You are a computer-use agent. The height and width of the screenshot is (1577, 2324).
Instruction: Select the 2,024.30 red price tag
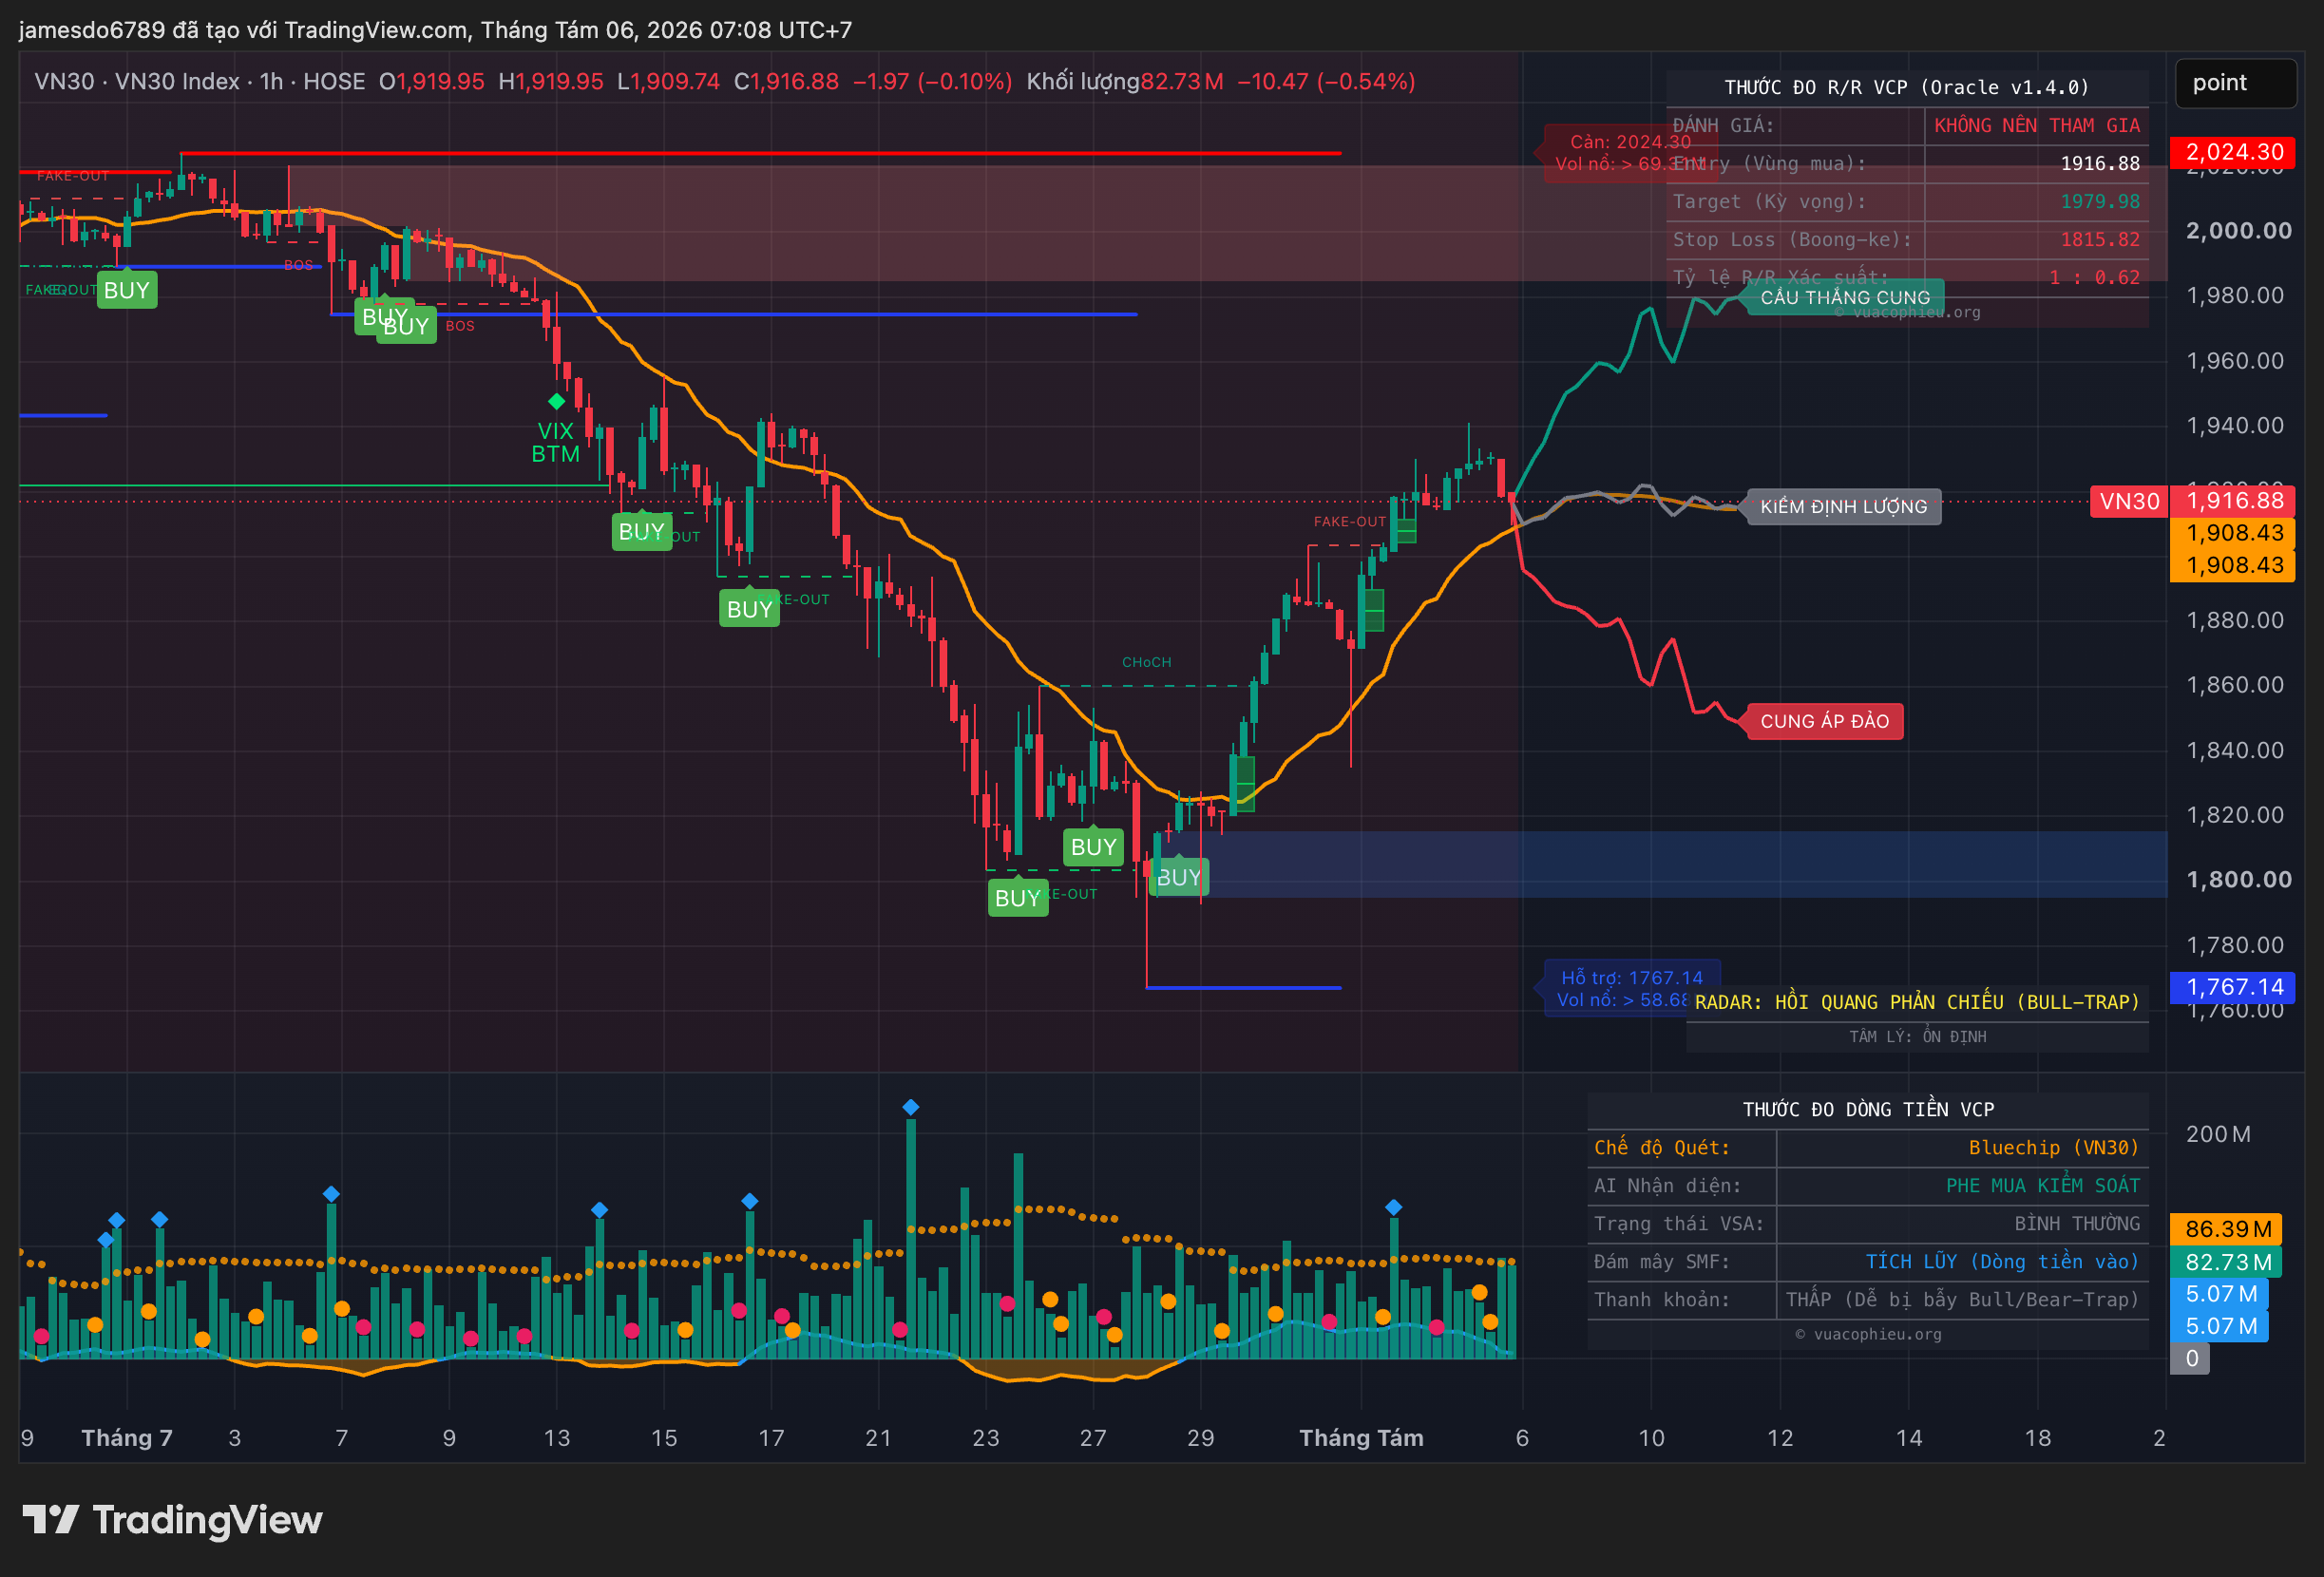pyautogui.click(x=2233, y=152)
